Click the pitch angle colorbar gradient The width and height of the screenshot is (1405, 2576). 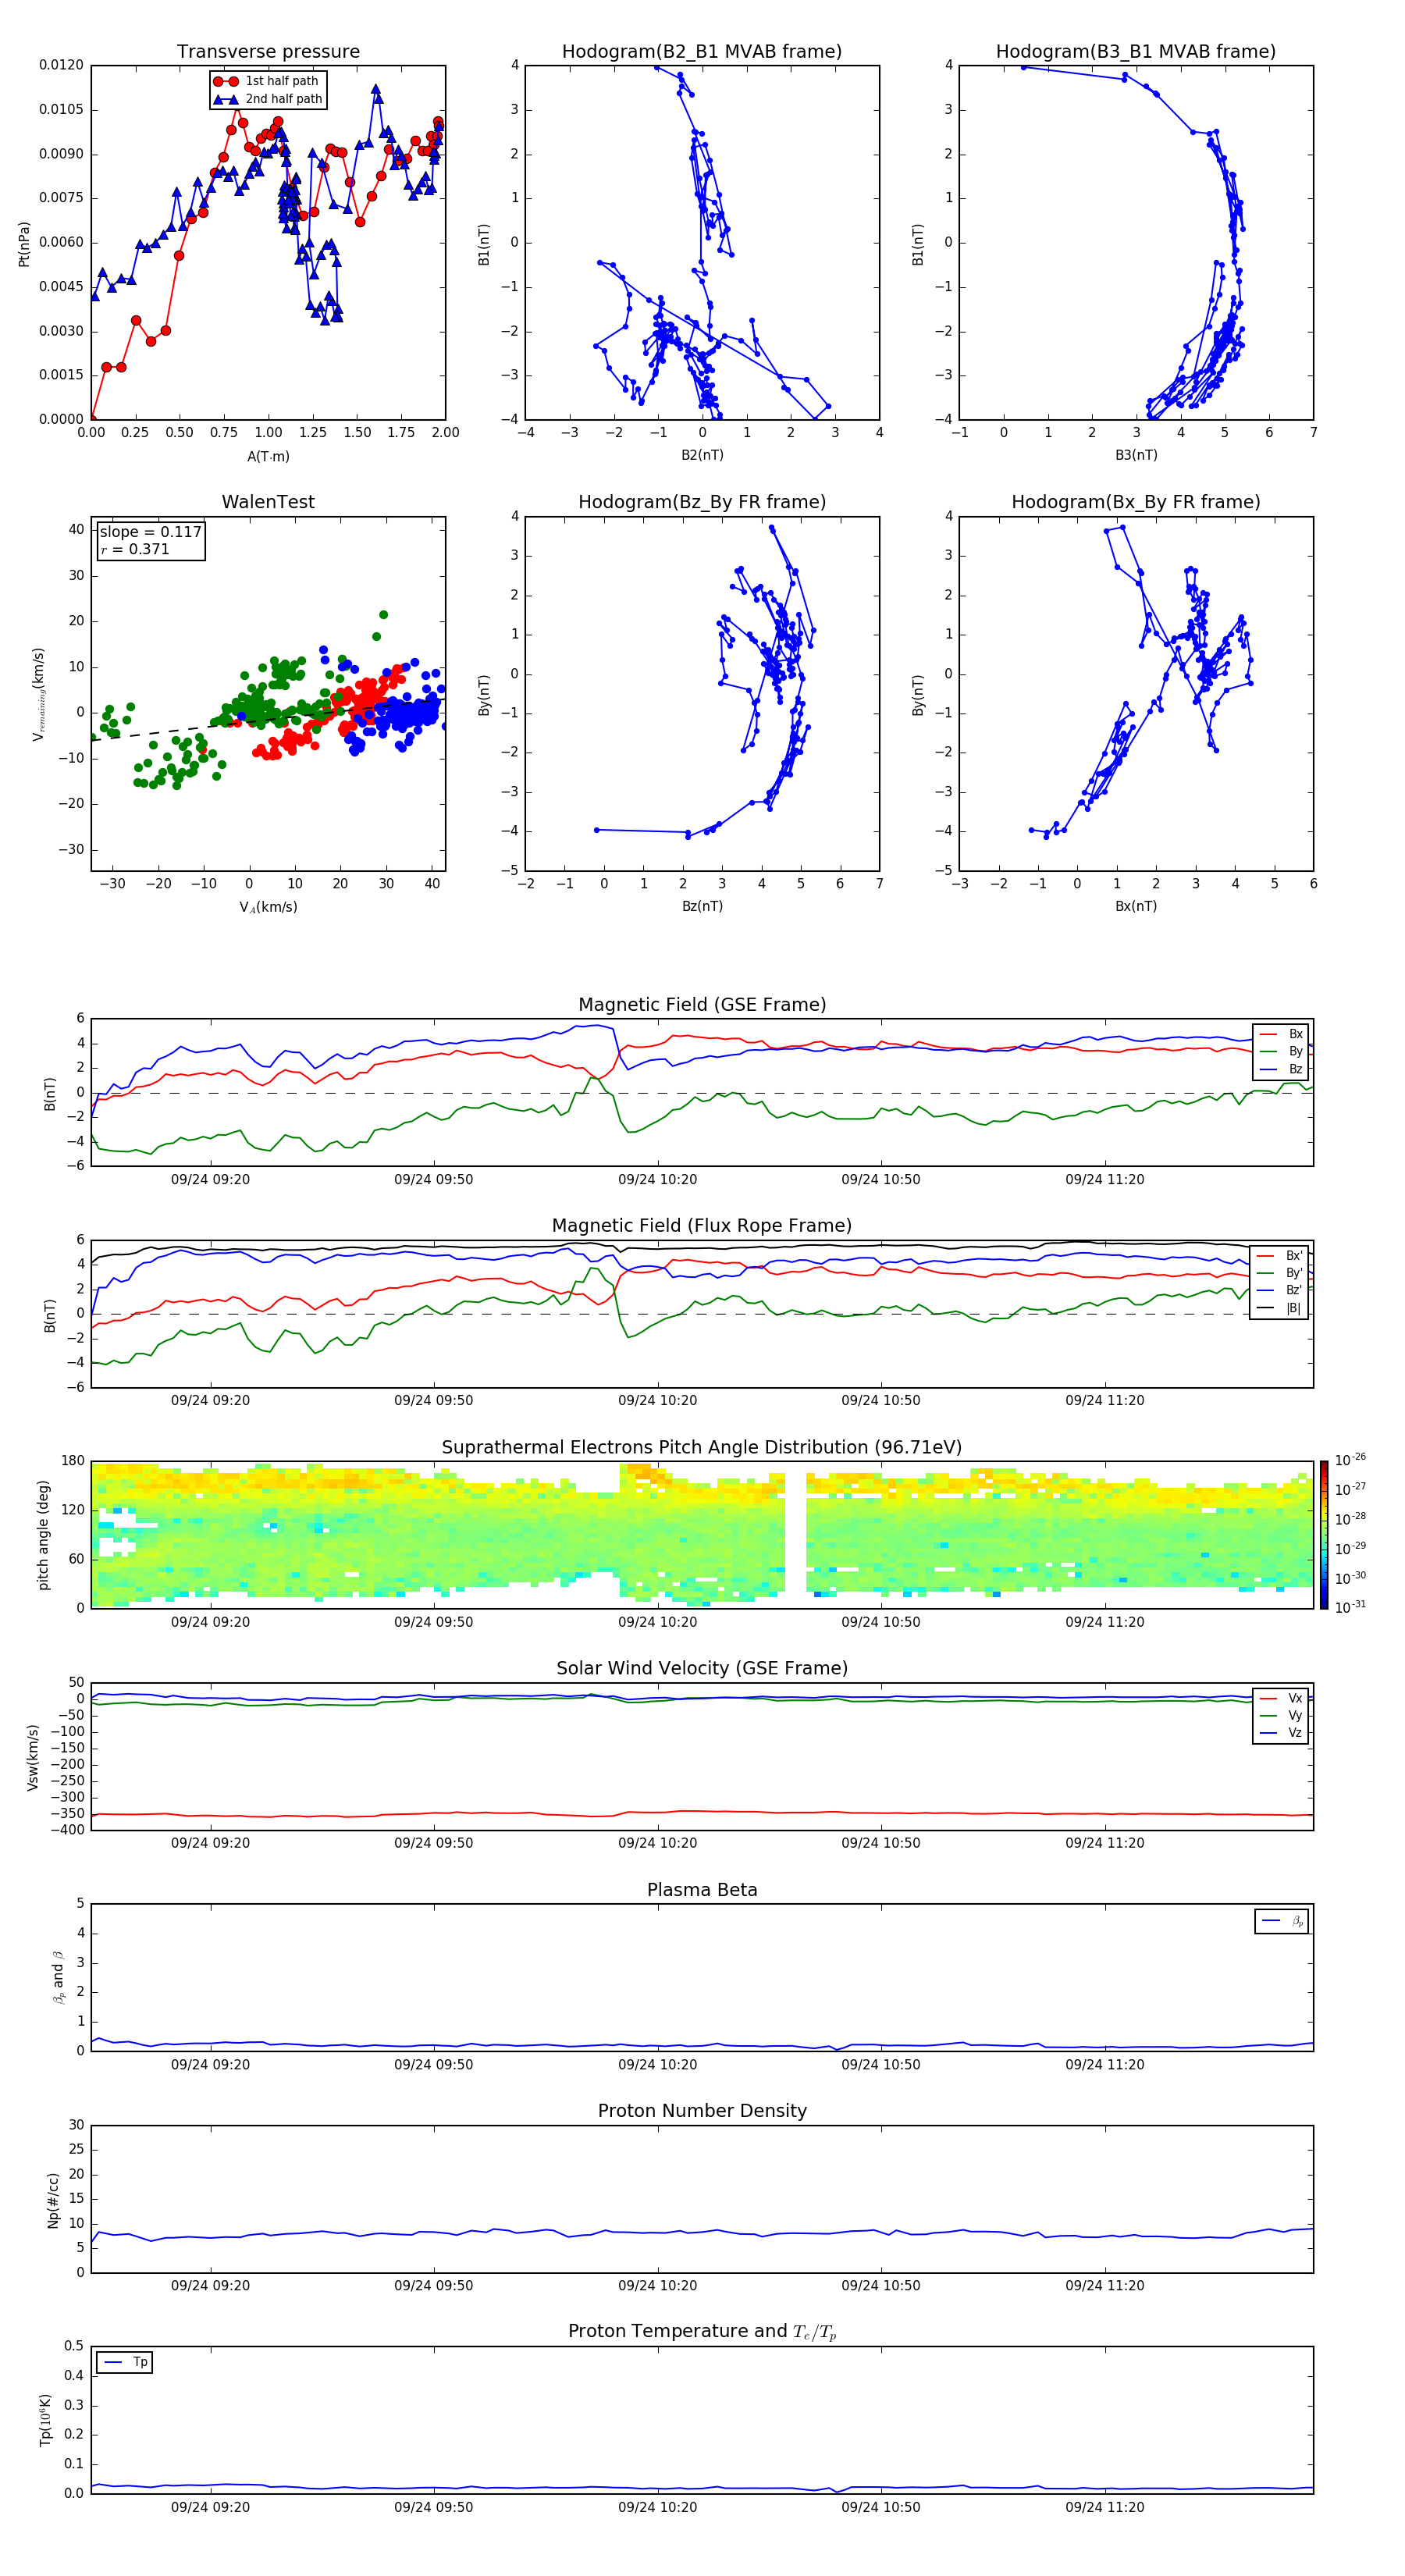1324,1535
